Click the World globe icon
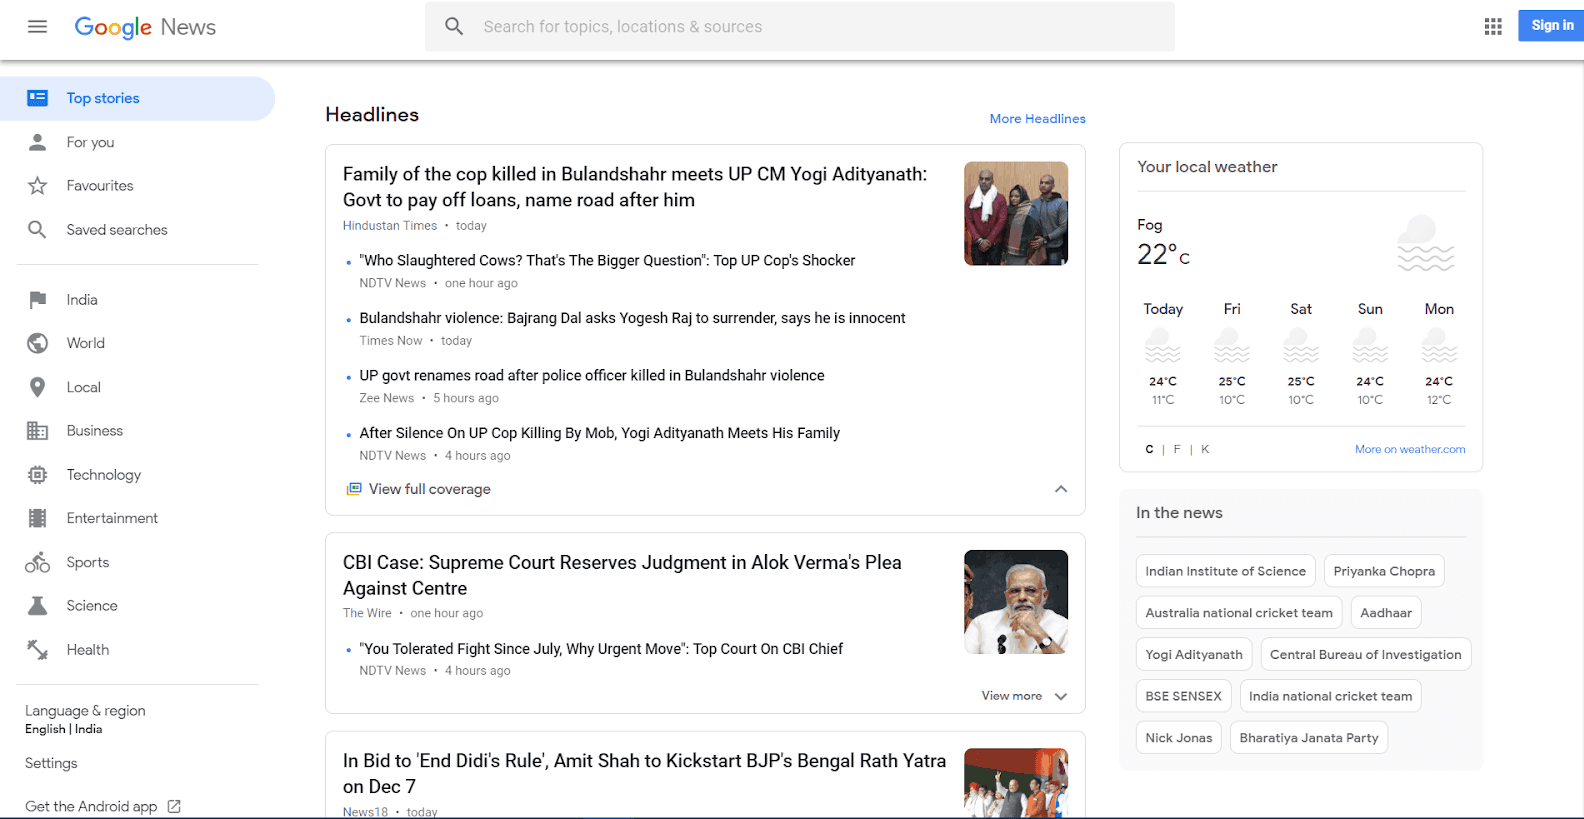The height and width of the screenshot is (819, 1584). (x=38, y=343)
